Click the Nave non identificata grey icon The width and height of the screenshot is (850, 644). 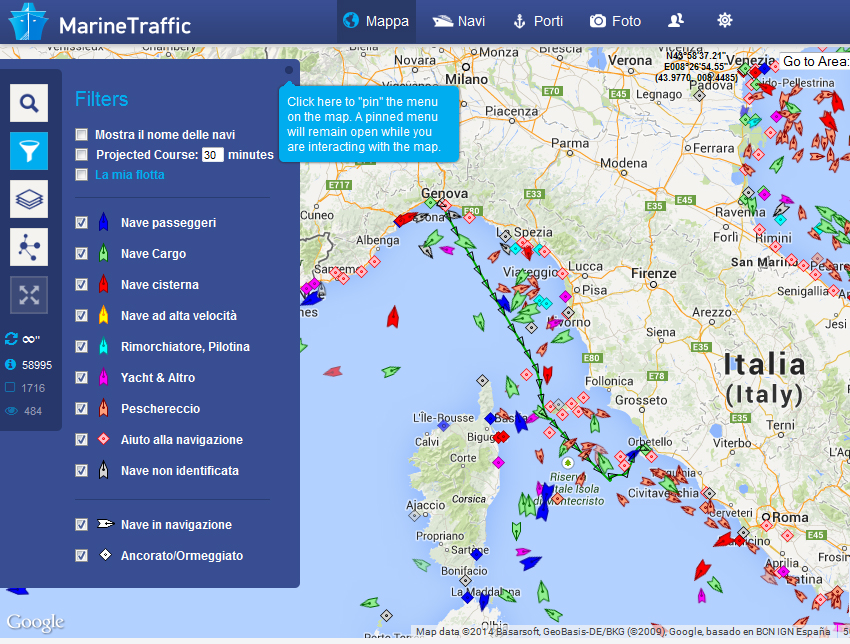click(x=104, y=470)
